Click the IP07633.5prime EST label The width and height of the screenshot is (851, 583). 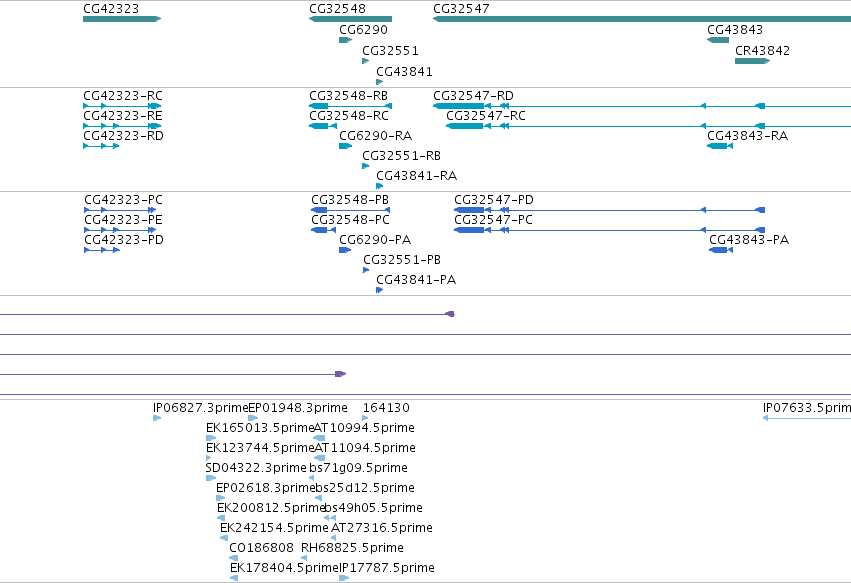[x=806, y=408]
